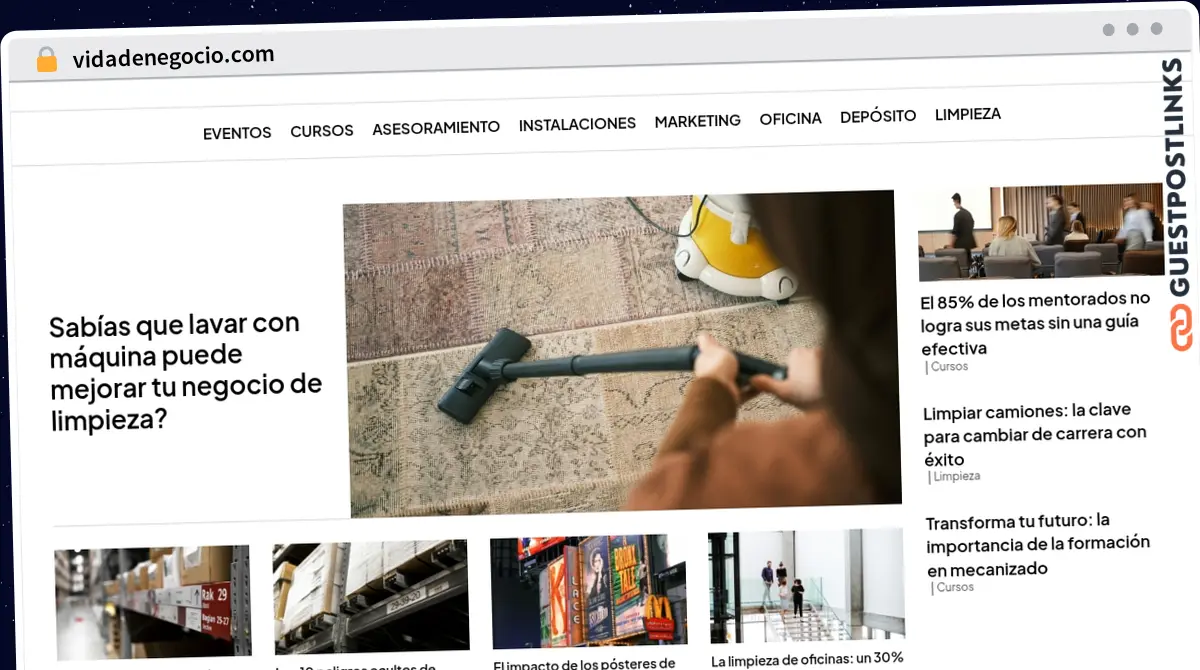Open the EVENTOS menu item
Screen dimensions: 1200x670
tap(237, 133)
